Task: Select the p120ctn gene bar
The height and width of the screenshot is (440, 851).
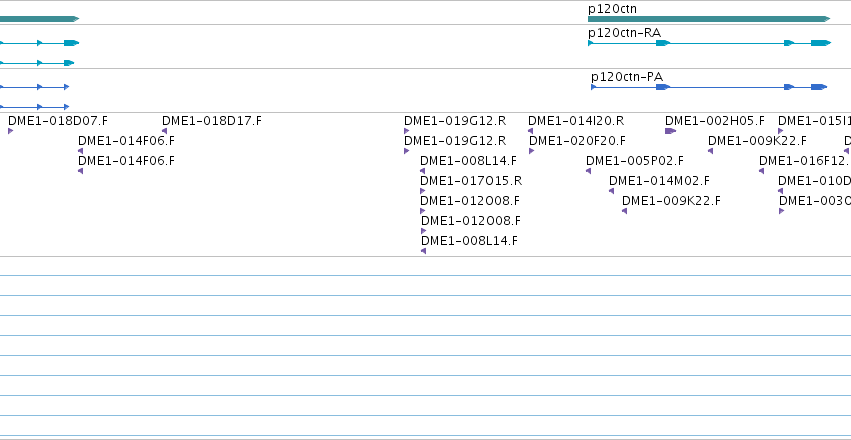Action: click(709, 19)
